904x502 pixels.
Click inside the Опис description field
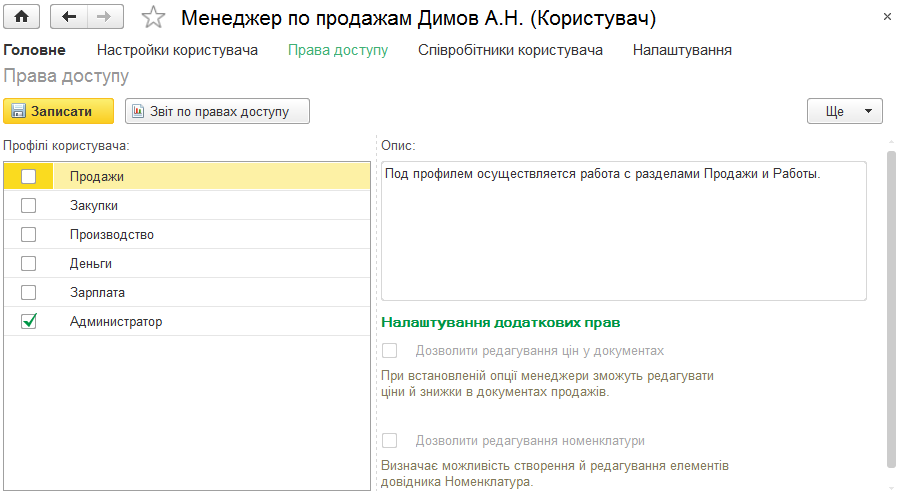pyautogui.click(x=624, y=231)
